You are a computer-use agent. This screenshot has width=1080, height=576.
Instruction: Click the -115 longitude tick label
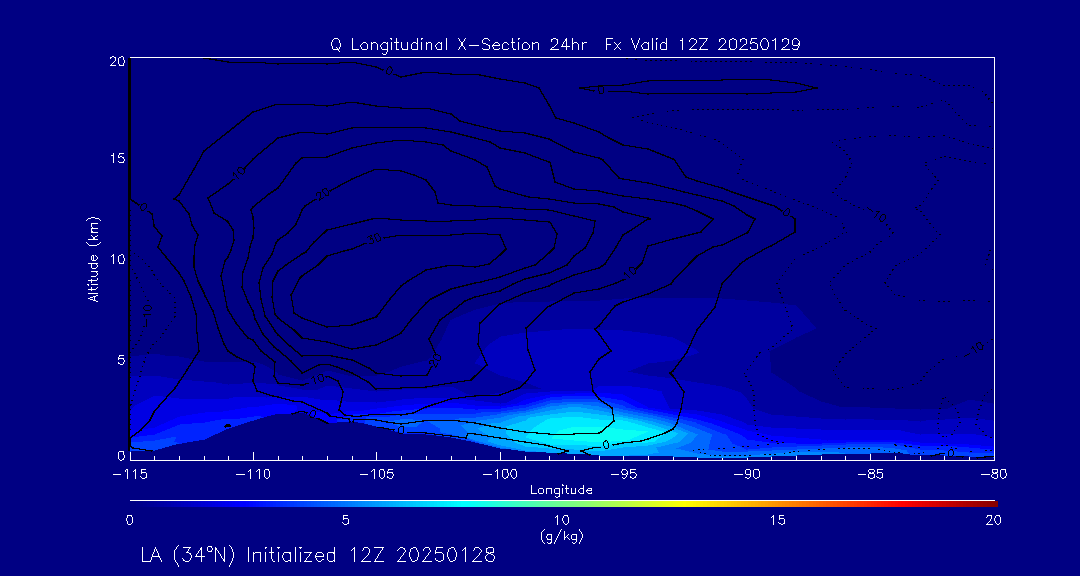coord(129,475)
